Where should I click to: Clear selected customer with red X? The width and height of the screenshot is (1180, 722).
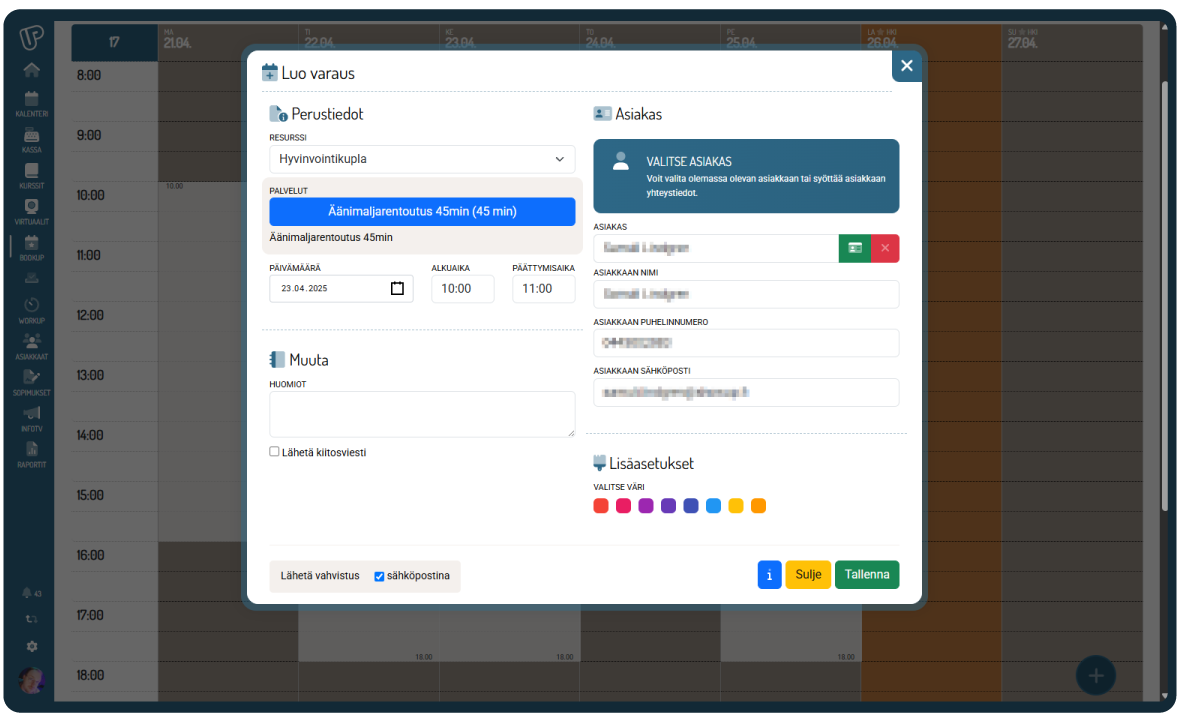(x=885, y=248)
